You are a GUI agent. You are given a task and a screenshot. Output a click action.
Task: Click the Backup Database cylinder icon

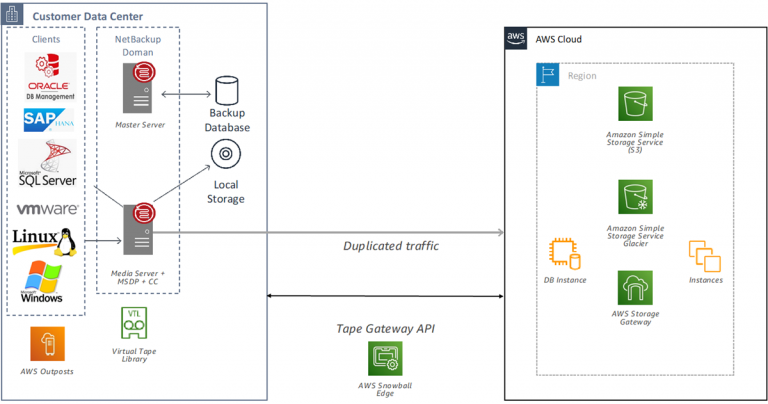(x=228, y=92)
